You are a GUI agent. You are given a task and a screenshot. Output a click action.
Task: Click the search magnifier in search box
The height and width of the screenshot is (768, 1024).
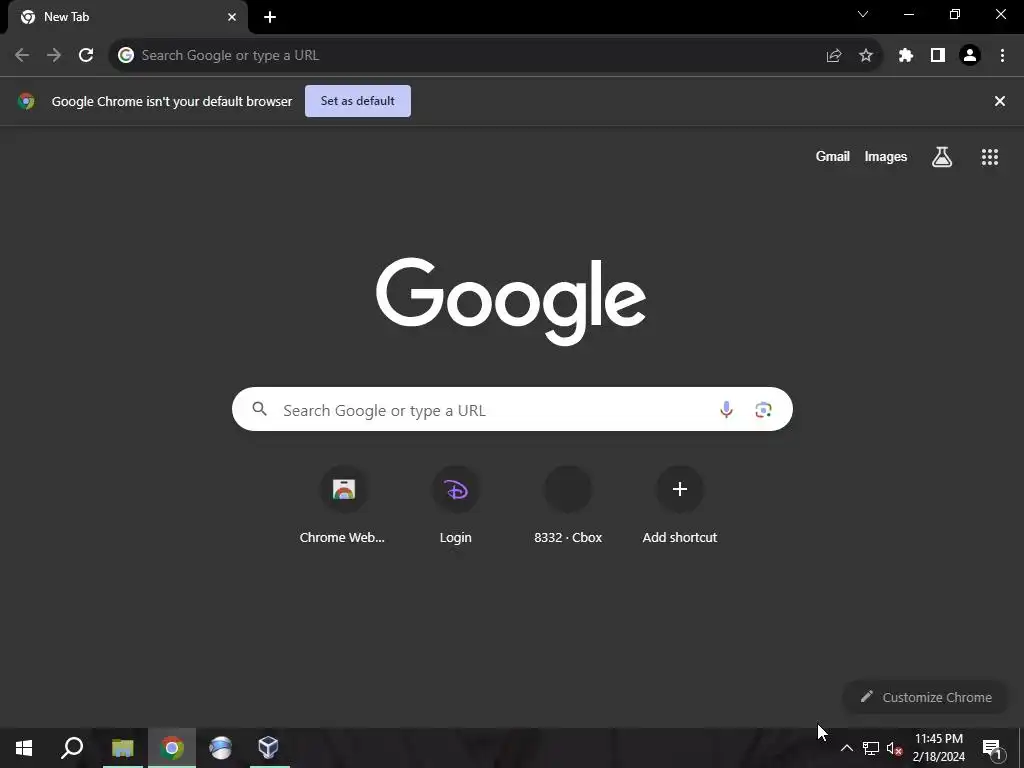tap(260, 409)
